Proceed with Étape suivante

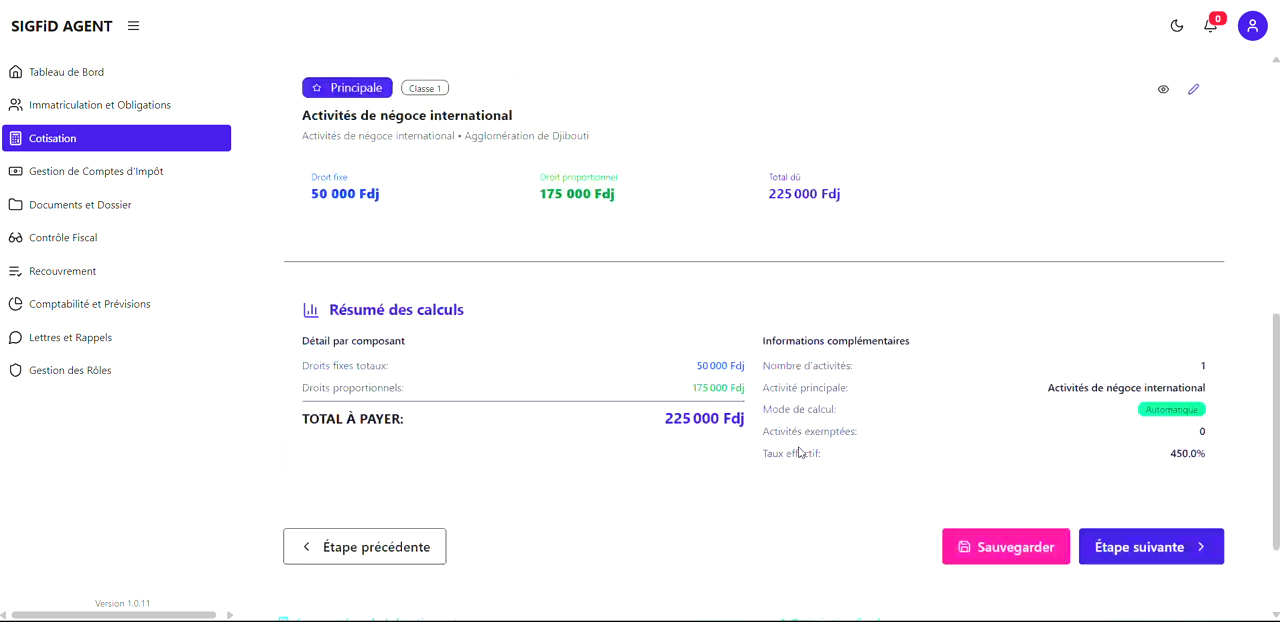tap(1151, 546)
